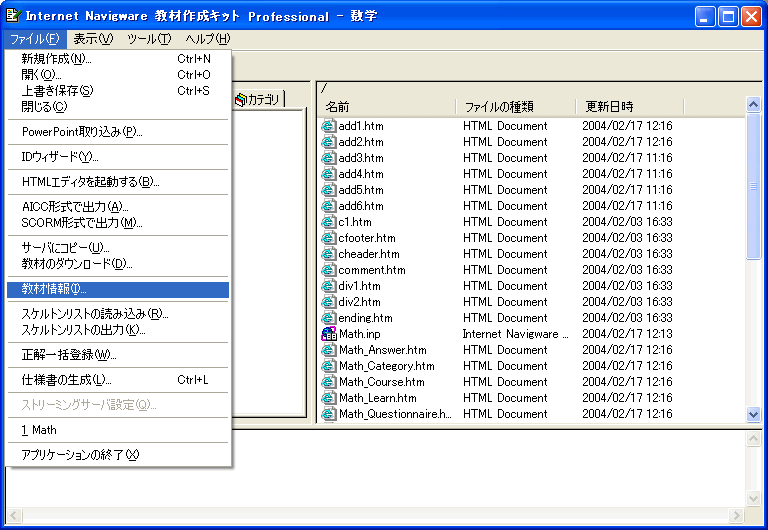Click bottom pane vertical scrollbar down arrow

pos(753,499)
